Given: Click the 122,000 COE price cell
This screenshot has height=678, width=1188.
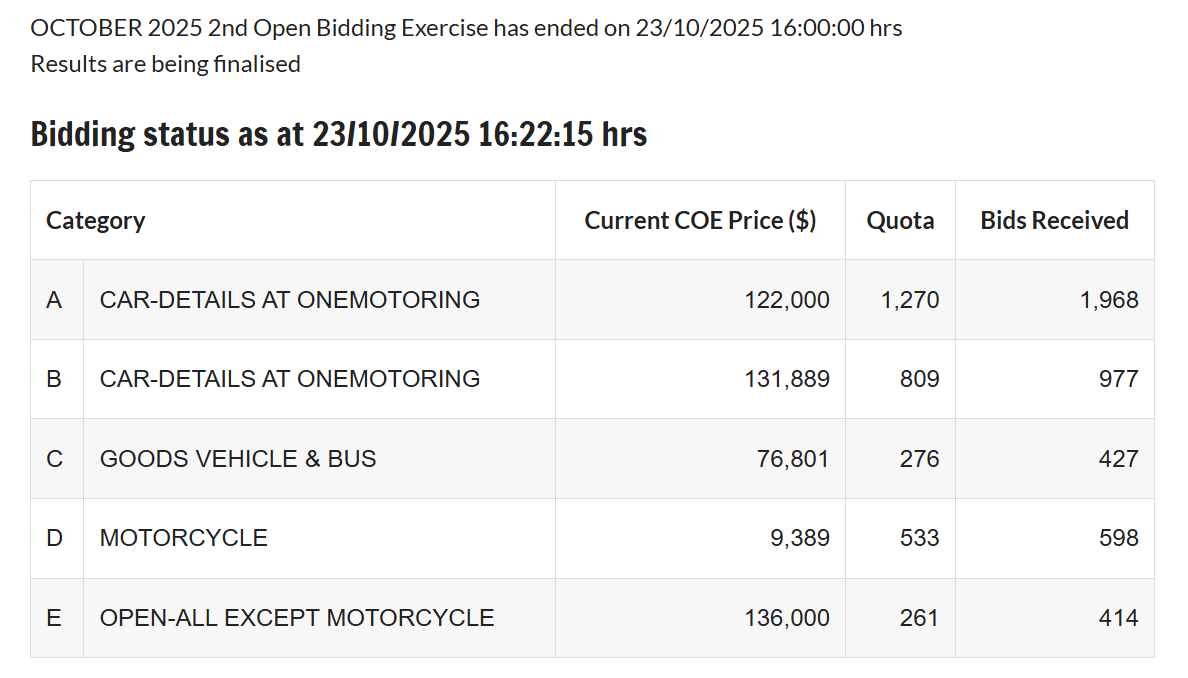Looking at the screenshot, I should coord(787,300).
